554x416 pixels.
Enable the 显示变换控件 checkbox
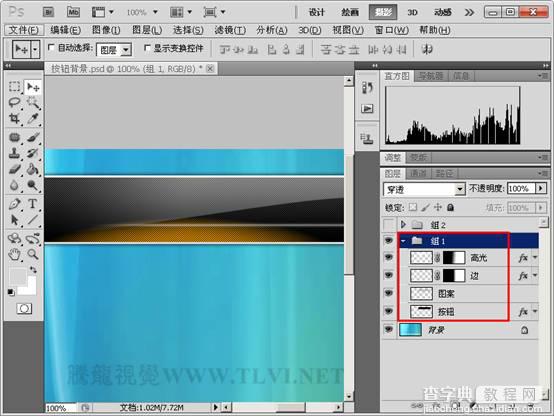tap(147, 47)
